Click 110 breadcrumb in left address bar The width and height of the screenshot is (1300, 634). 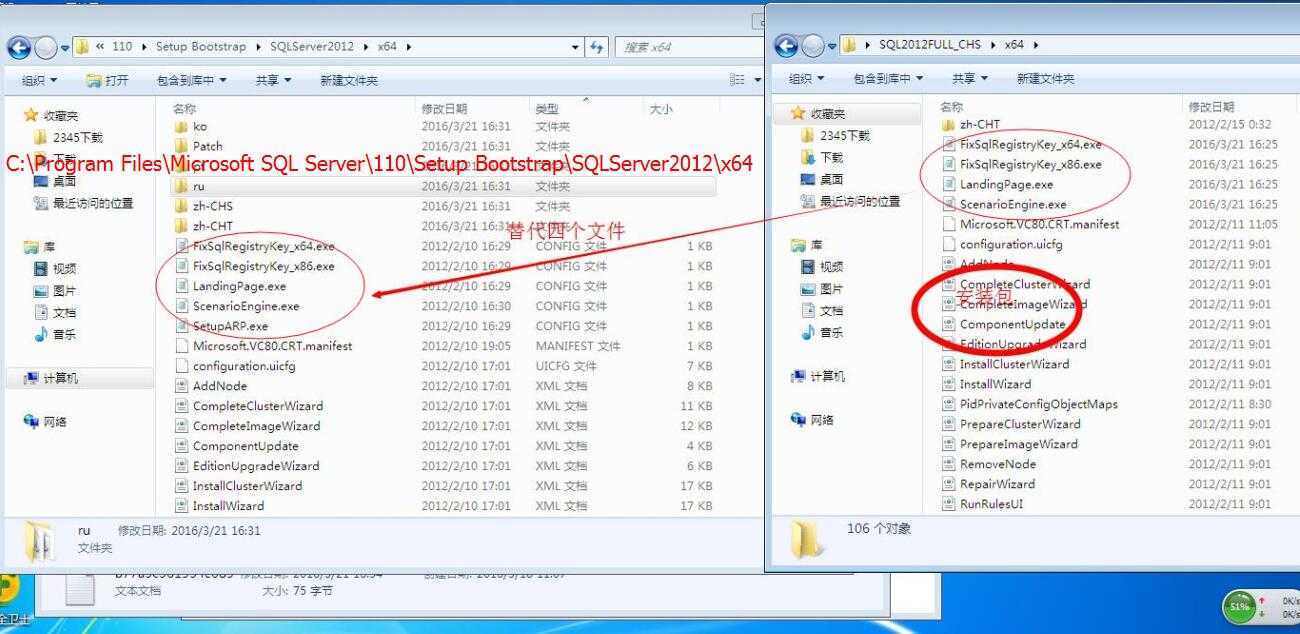(x=122, y=47)
